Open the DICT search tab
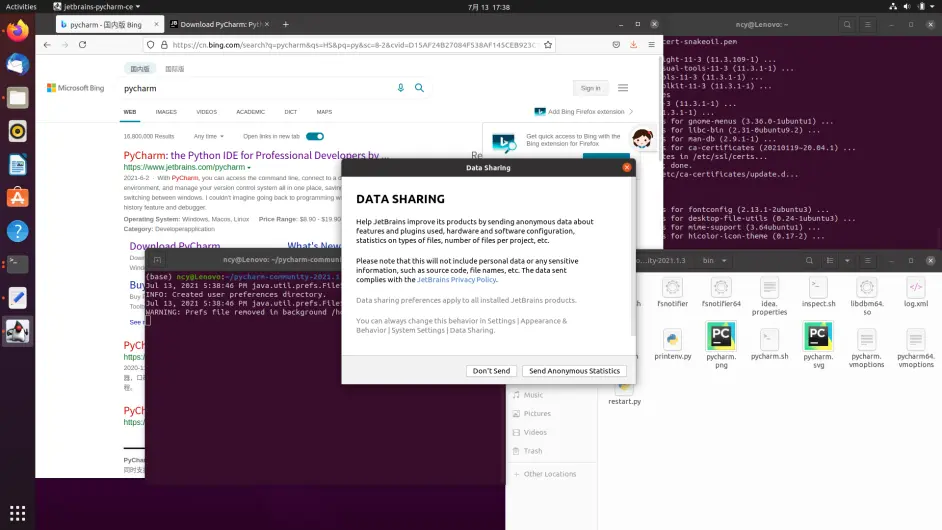The height and width of the screenshot is (530, 942). (x=291, y=112)
